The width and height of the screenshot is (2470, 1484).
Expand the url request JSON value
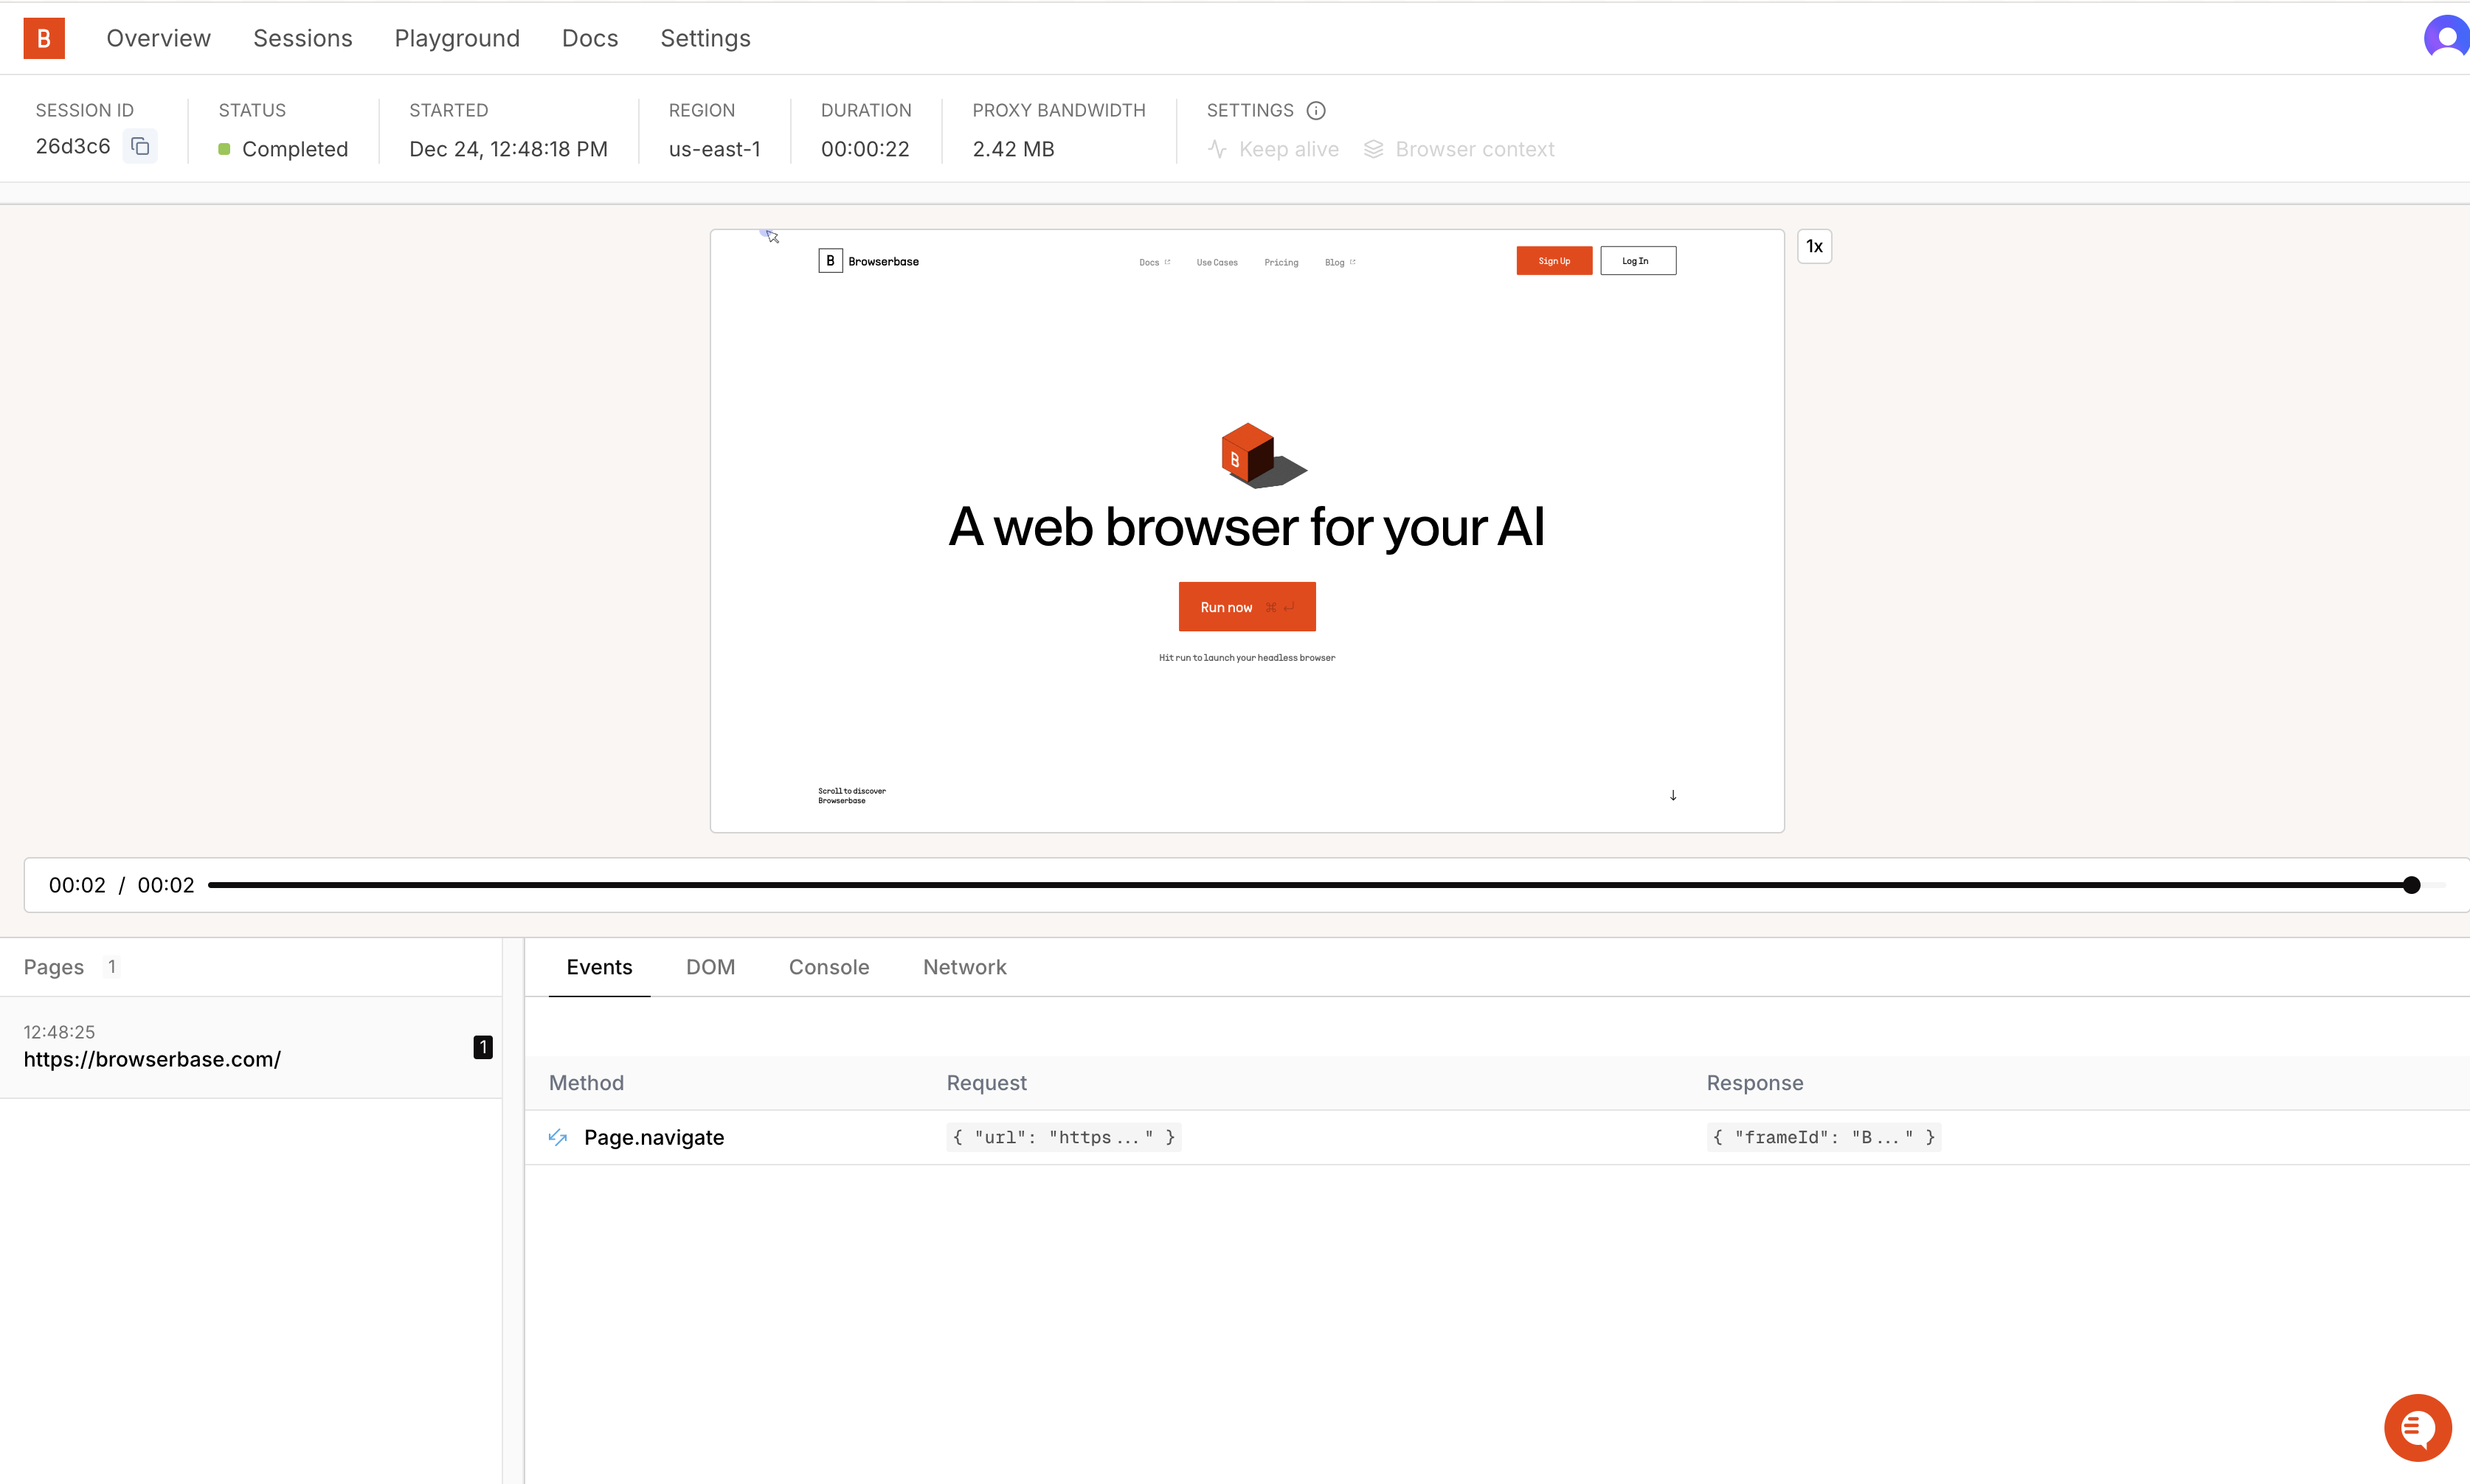click(1064, 1137)
